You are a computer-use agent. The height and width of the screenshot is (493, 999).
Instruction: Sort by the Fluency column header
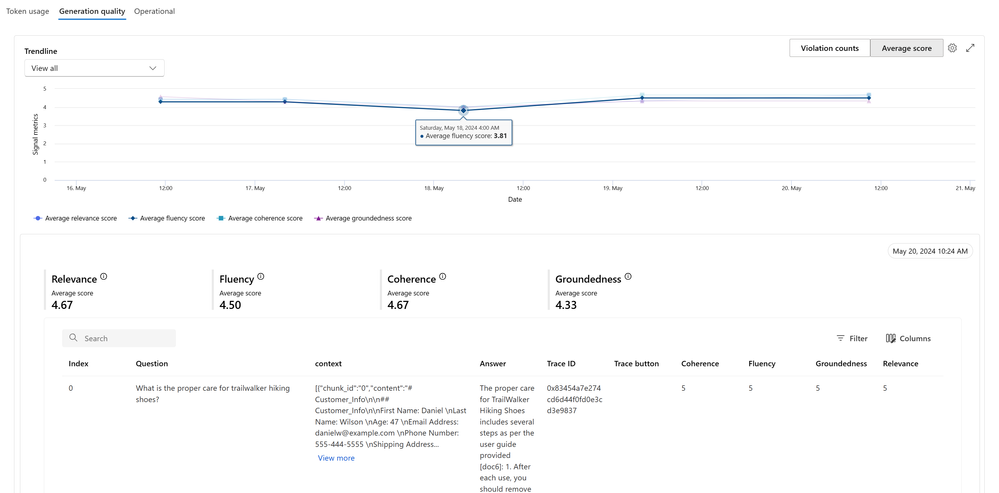762,364
